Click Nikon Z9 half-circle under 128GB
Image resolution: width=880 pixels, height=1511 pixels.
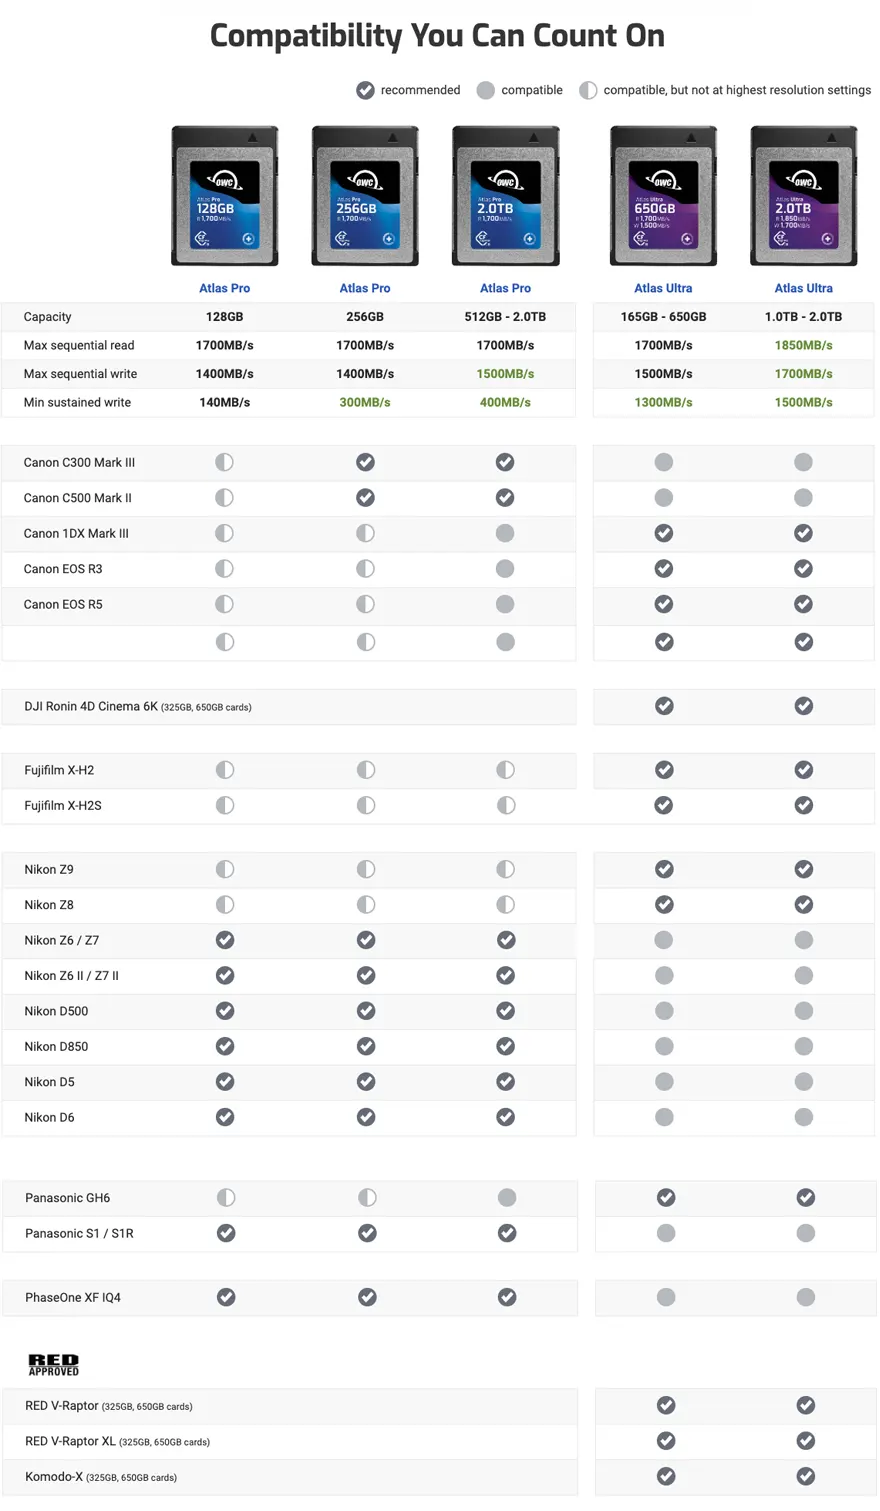[x=225, y=869]
